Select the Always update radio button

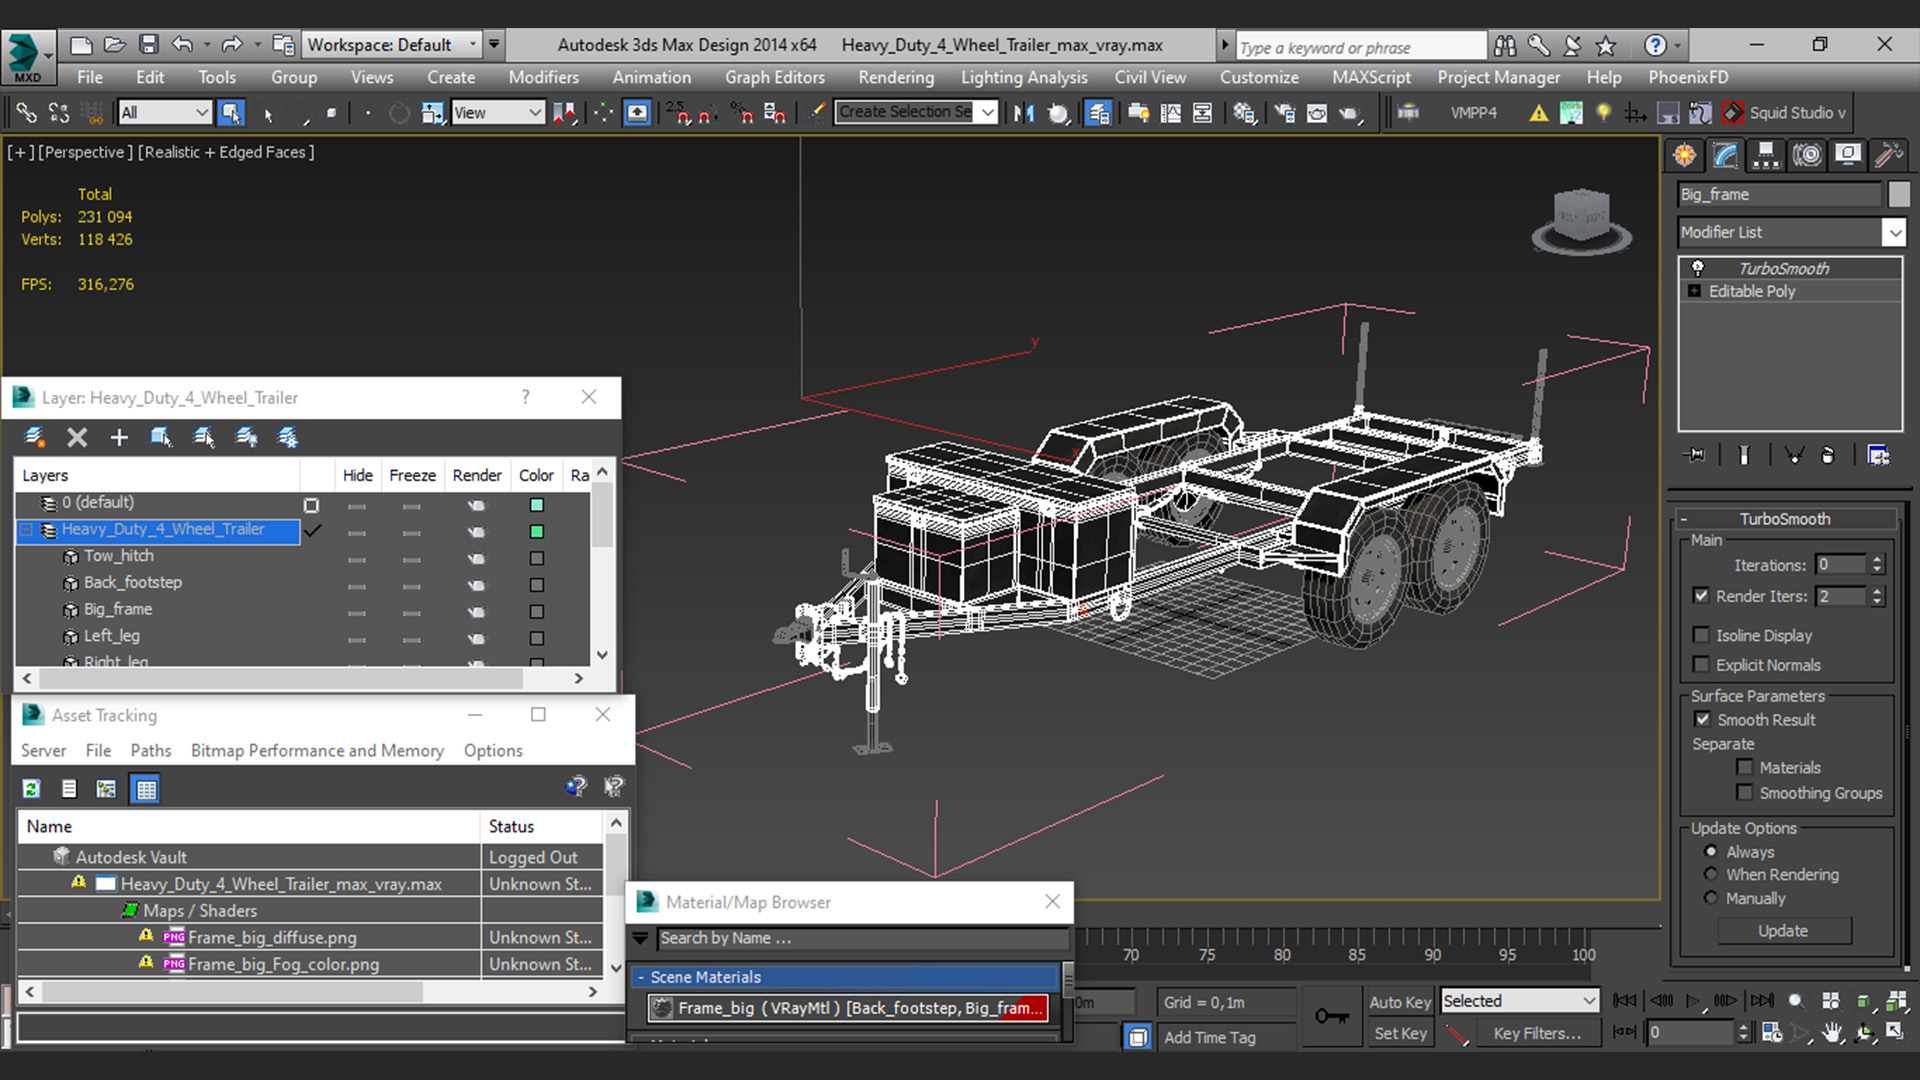coord(1711,852)
